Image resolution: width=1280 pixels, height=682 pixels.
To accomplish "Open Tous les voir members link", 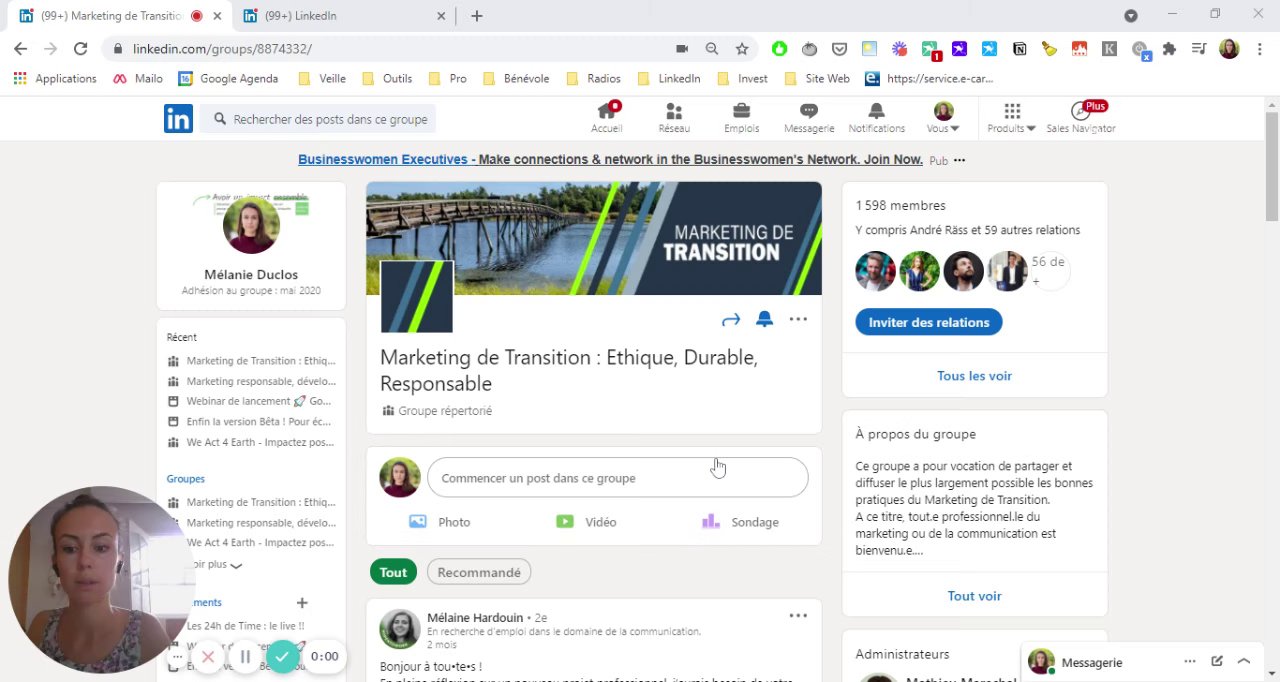I will [x=974, y=376].
